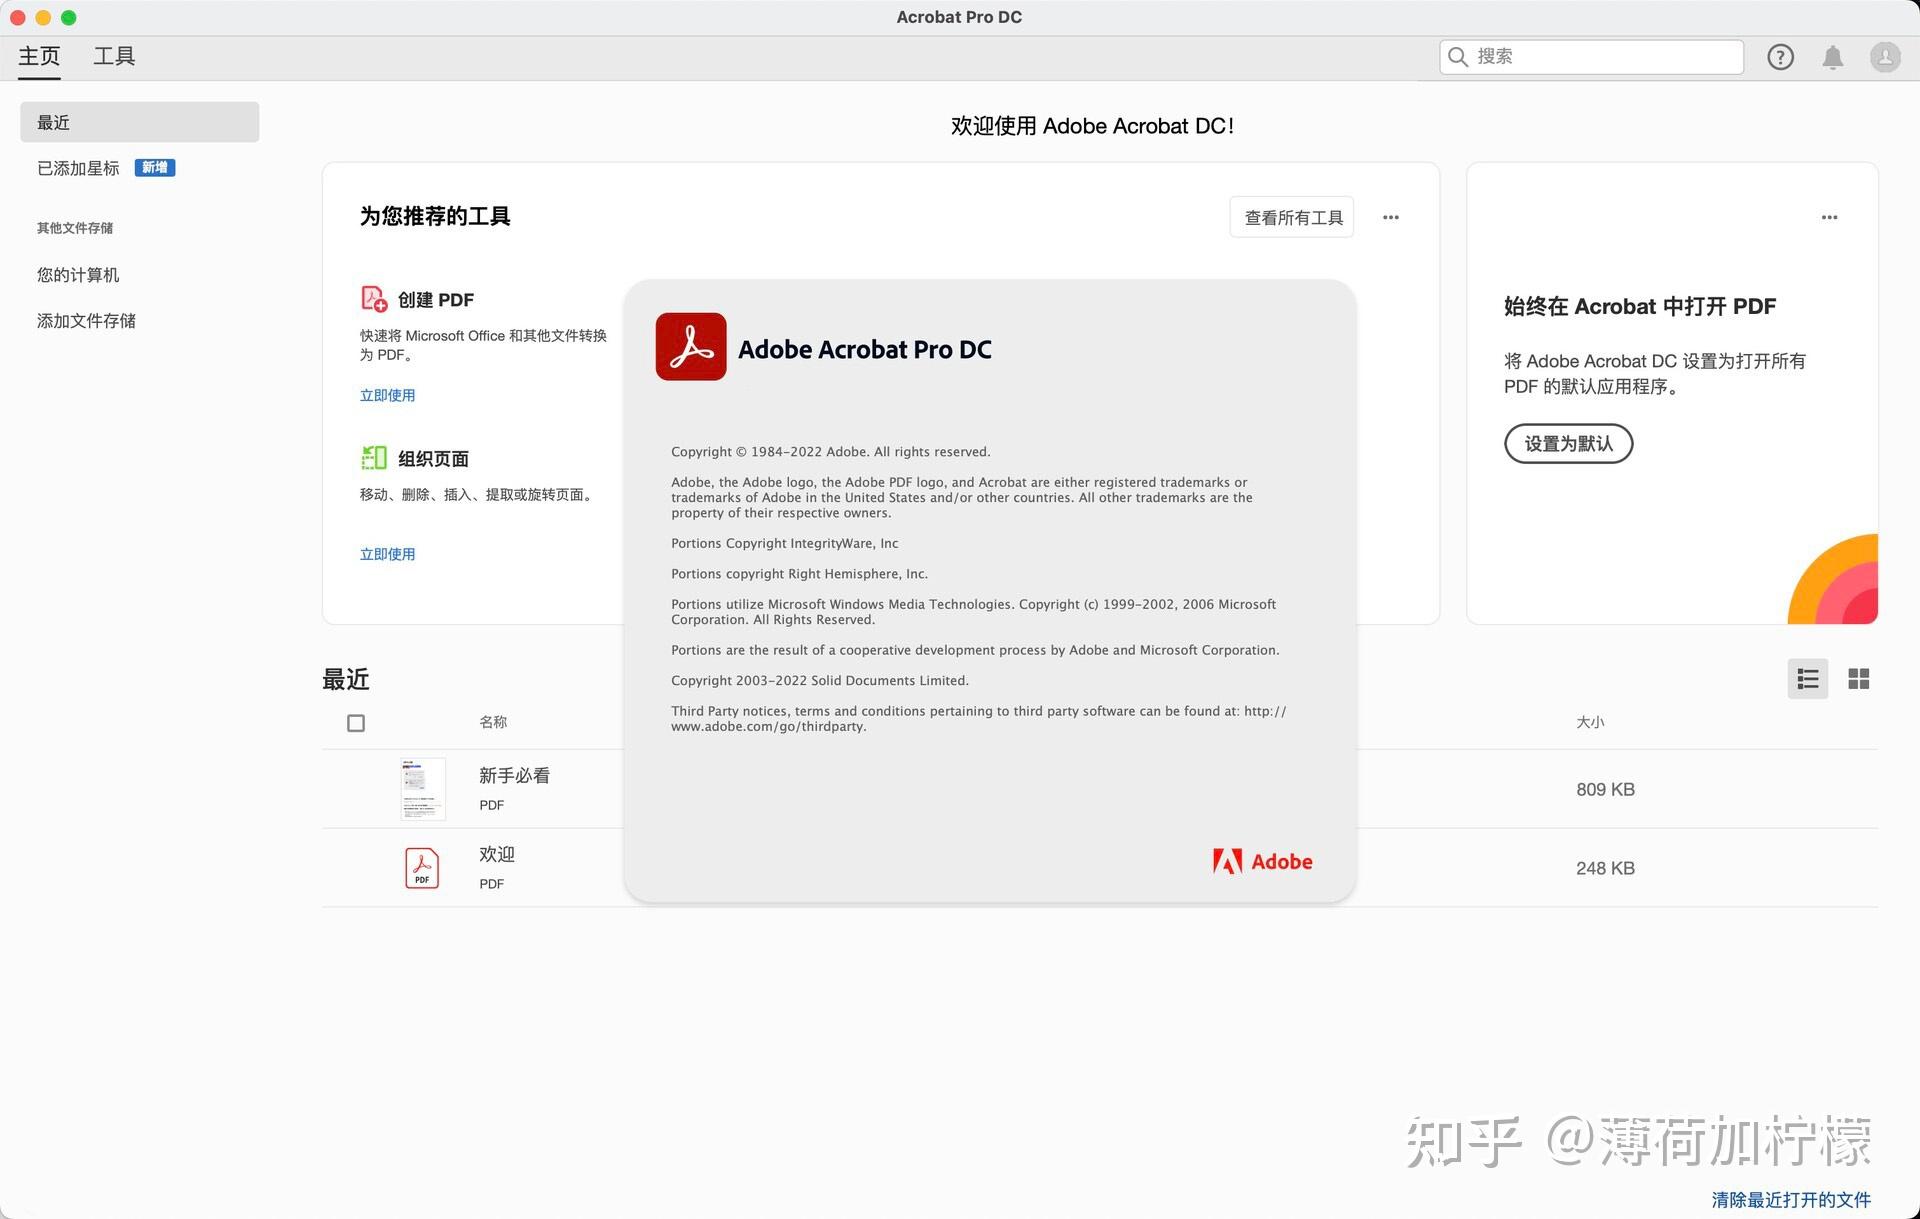Viewport: 1920px width, 1219px height.
Task: Click the green fullscreen window button
Action: (68, 17)
